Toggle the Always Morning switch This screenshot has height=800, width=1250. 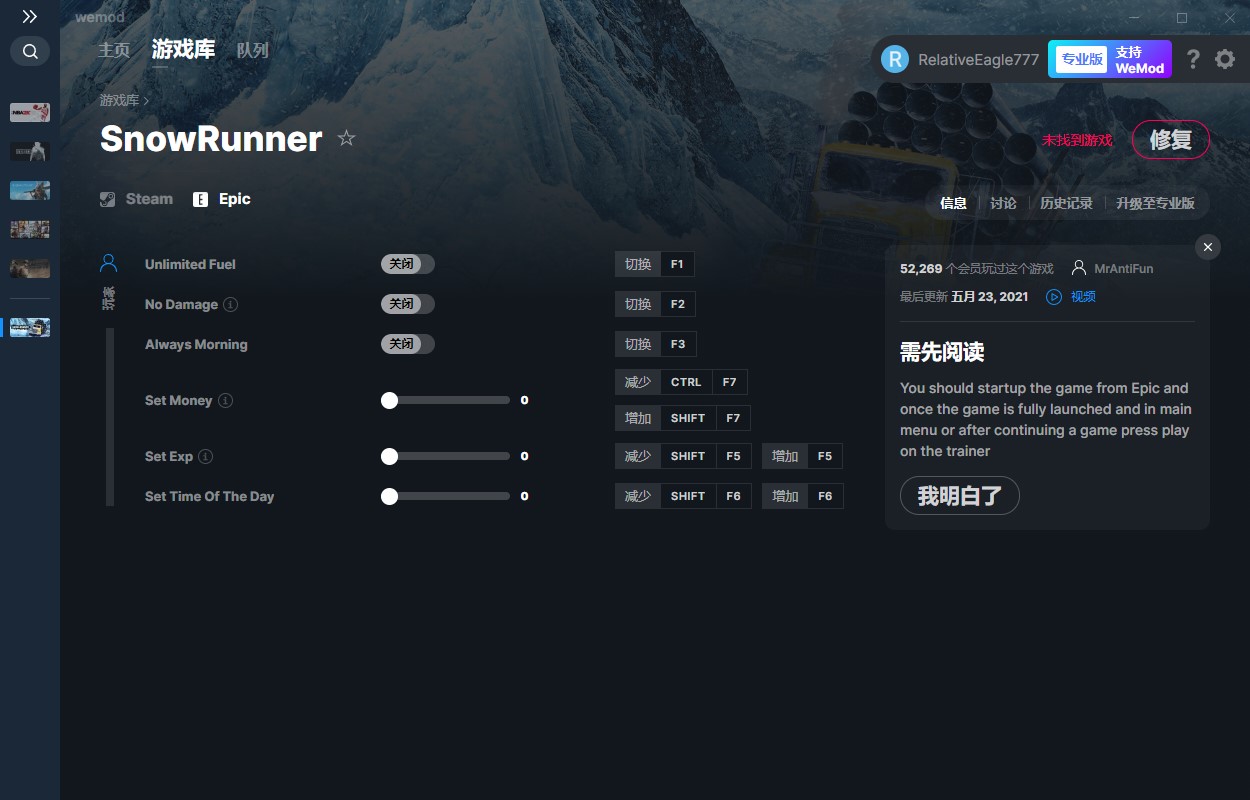408,344
